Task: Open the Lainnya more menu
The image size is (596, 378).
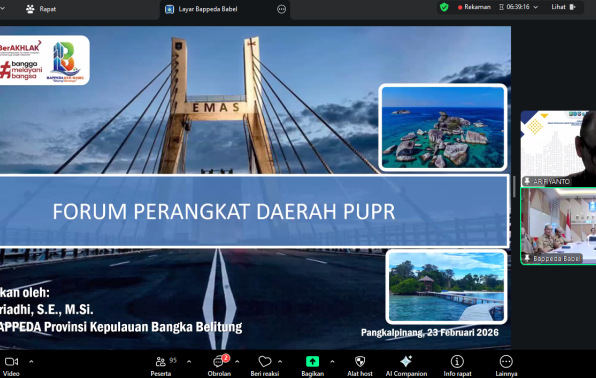Action: [506, 361]
